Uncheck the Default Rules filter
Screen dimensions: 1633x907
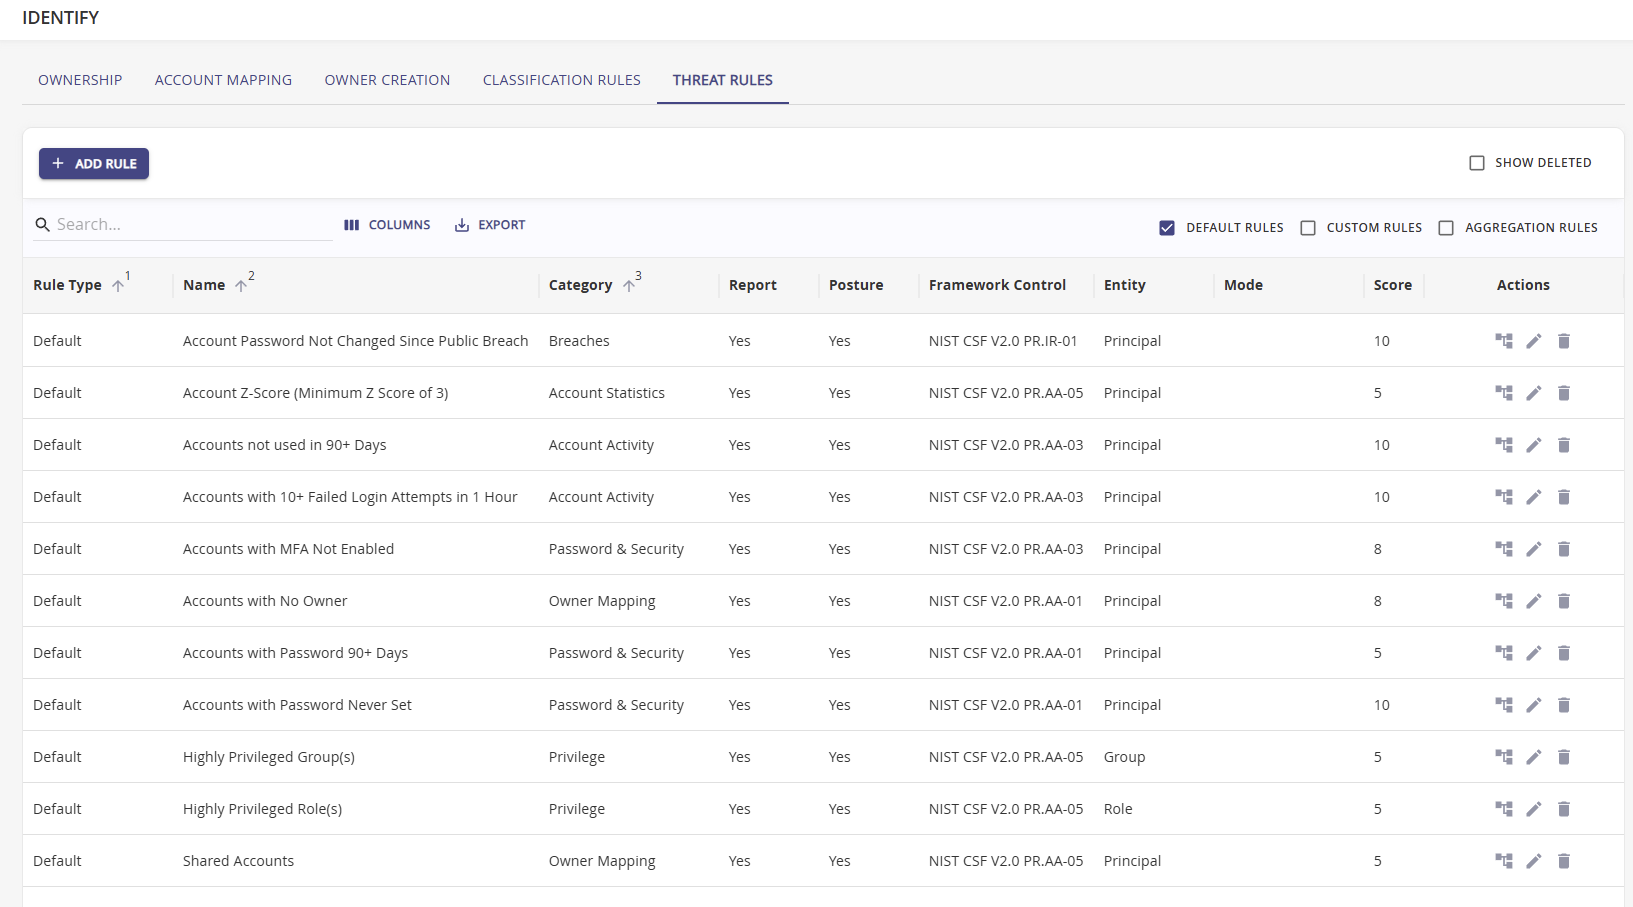(1166, 228)
